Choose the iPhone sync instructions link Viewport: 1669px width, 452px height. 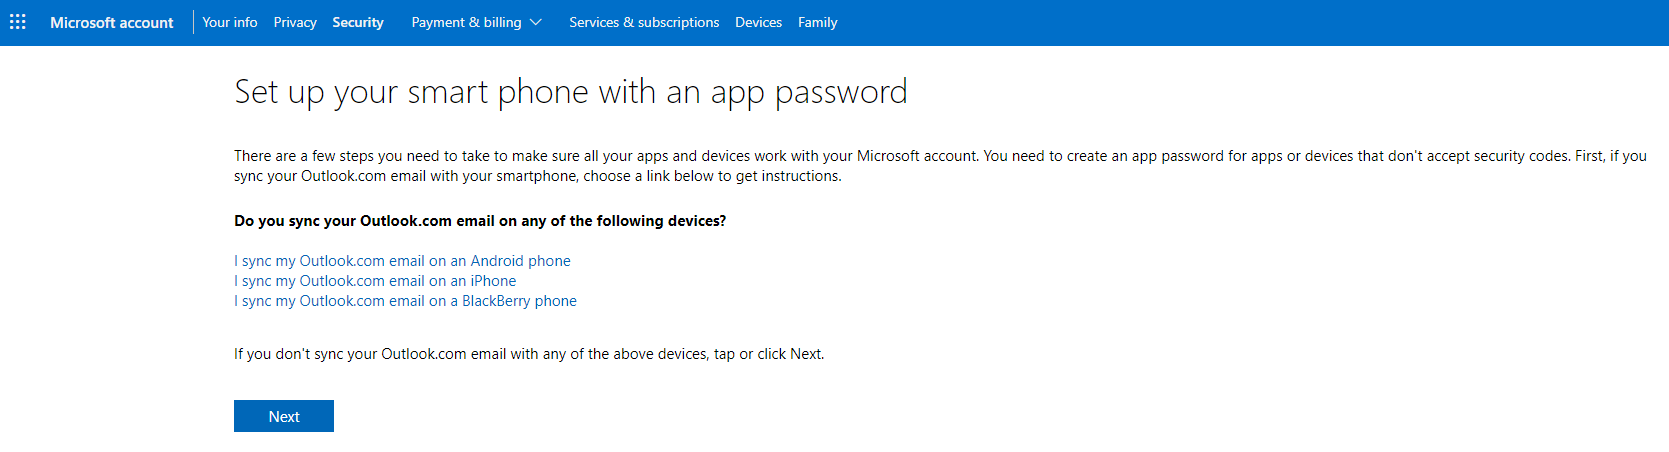(x=375, y=281)
